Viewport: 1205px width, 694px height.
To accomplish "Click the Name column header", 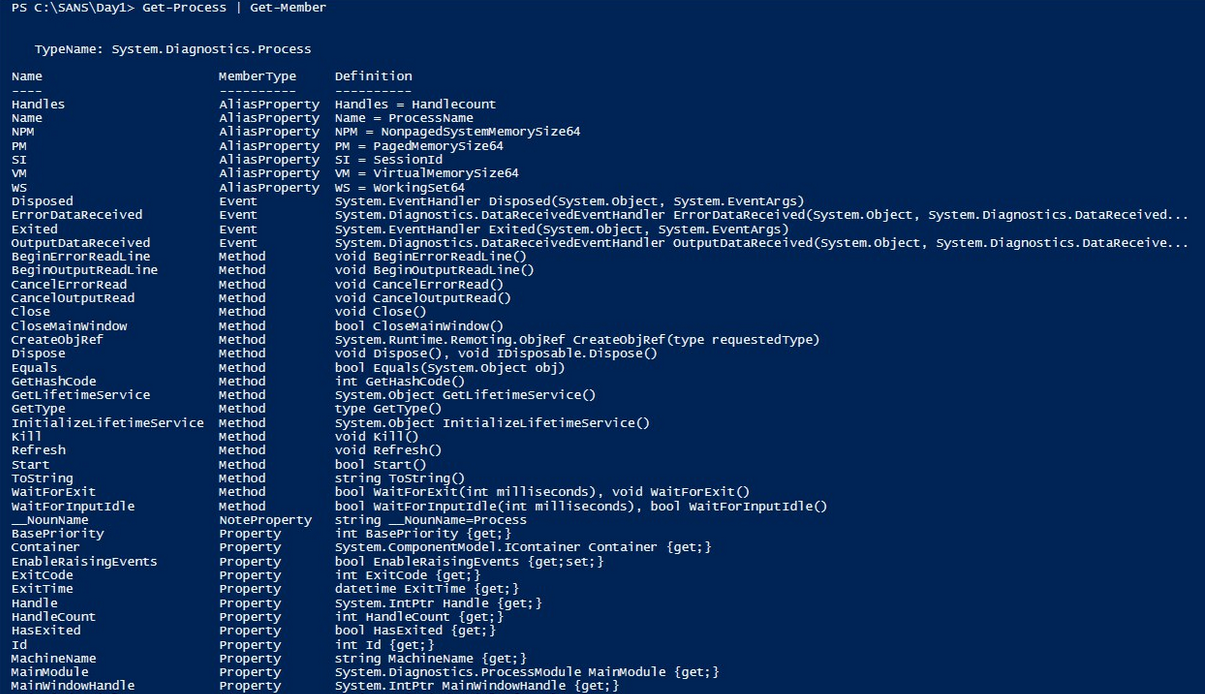I will click(27, 76).
